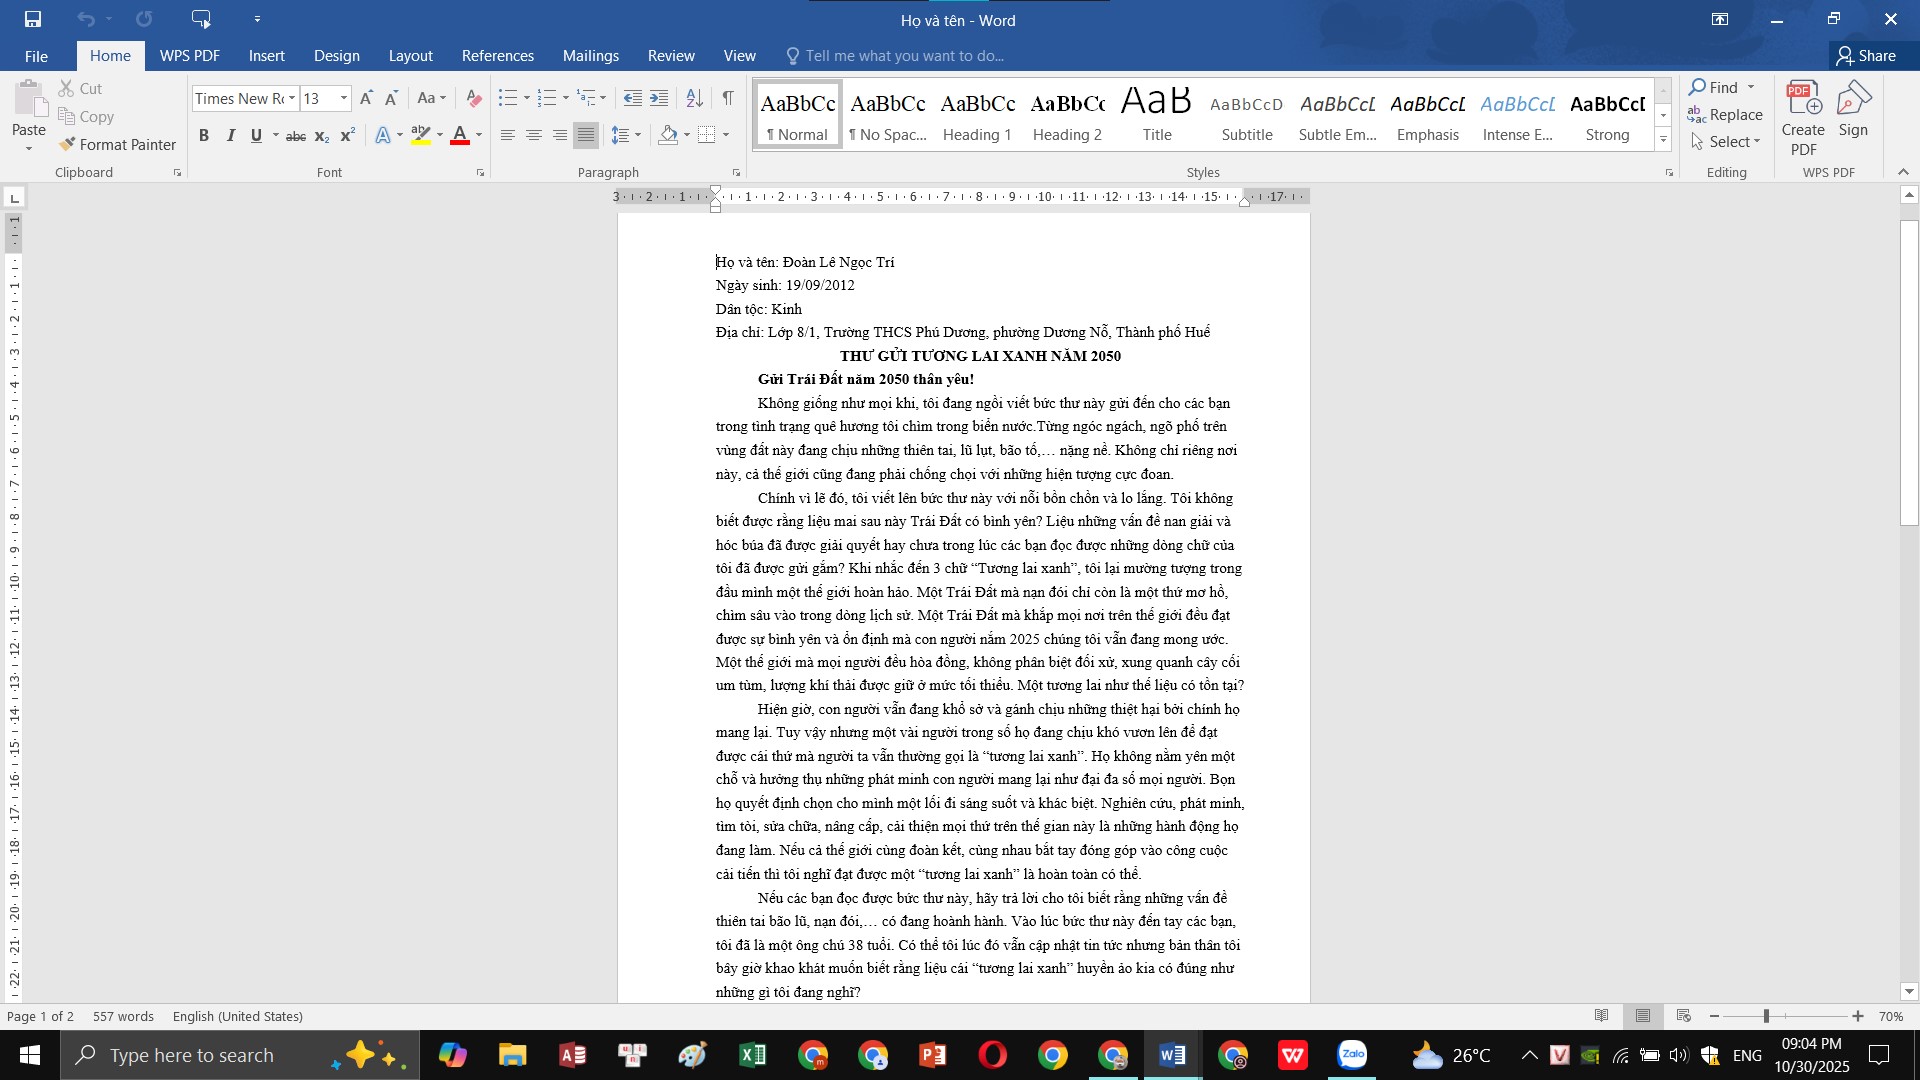
Task: Open Zalo from the taskbar
Action: (1352, 1055)
